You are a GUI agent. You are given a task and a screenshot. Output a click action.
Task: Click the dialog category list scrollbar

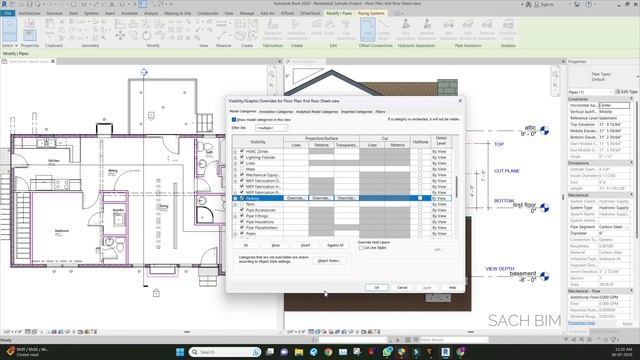tap(456, 187)
